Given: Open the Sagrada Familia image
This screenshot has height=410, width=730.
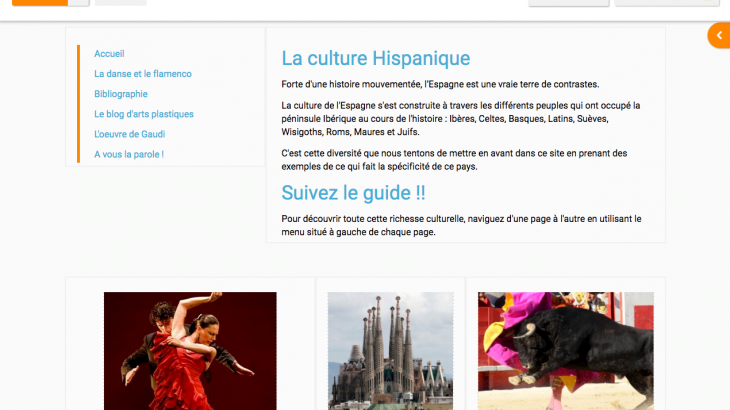Looking at the screenshot, I should point(390,350).
